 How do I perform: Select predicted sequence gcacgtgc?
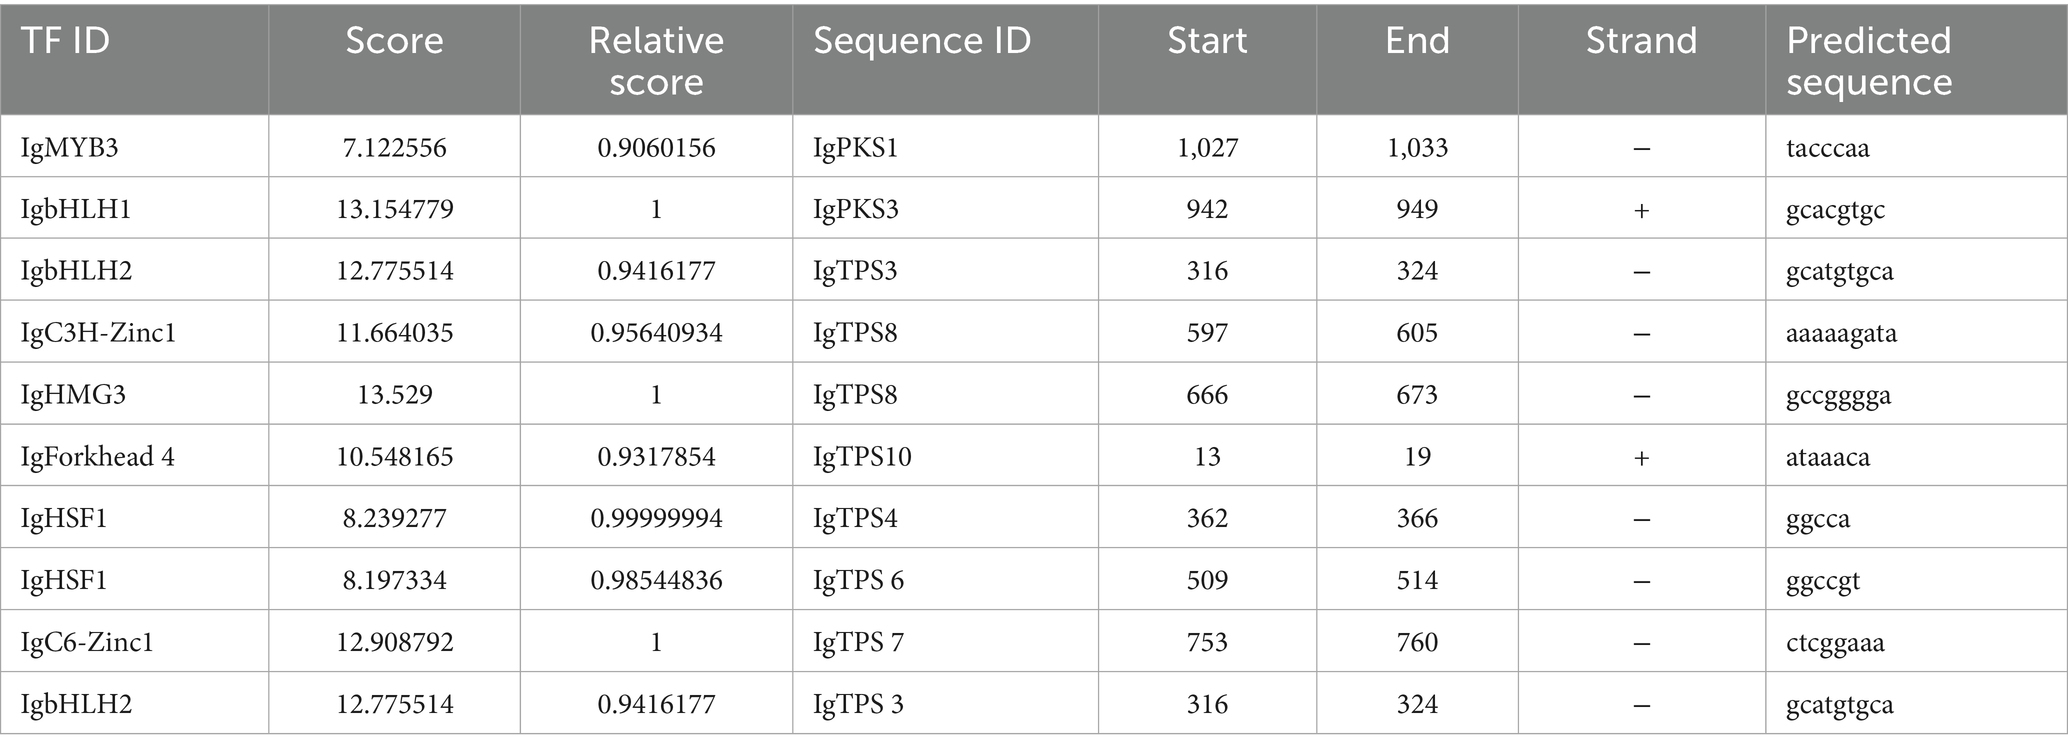1835,210
